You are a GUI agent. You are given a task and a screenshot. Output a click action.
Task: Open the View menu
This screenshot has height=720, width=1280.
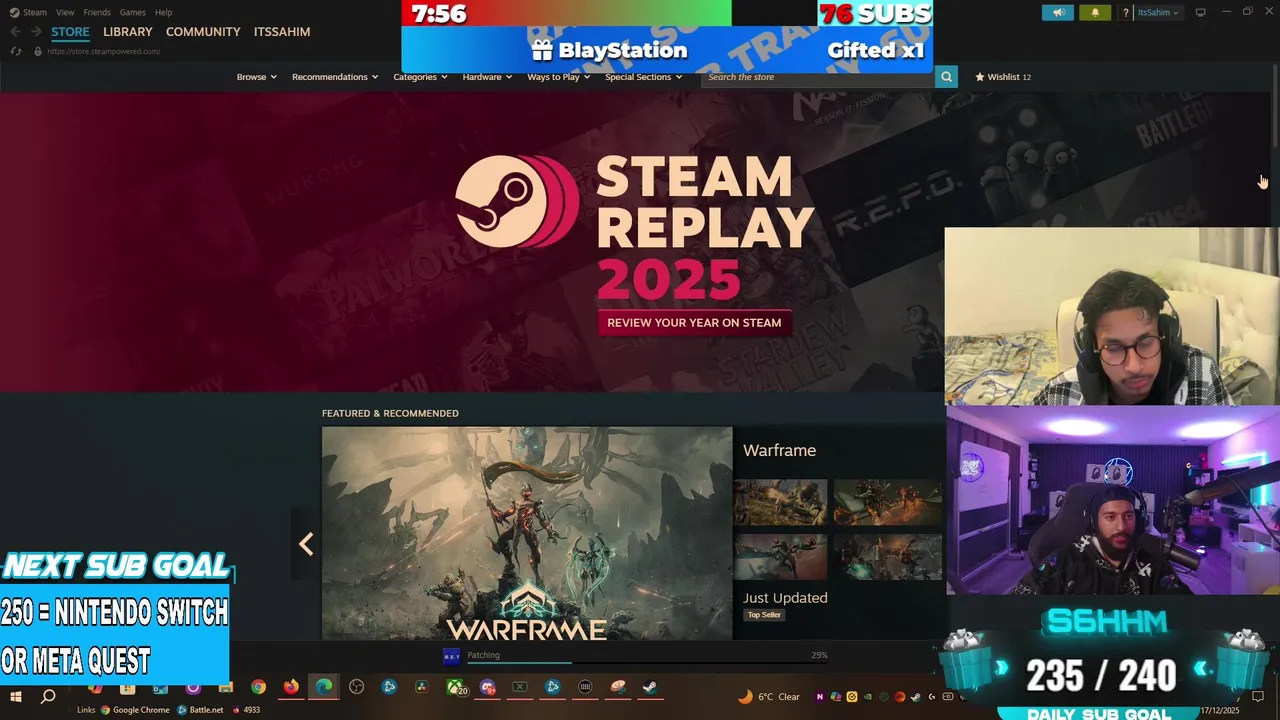(65, 12)
